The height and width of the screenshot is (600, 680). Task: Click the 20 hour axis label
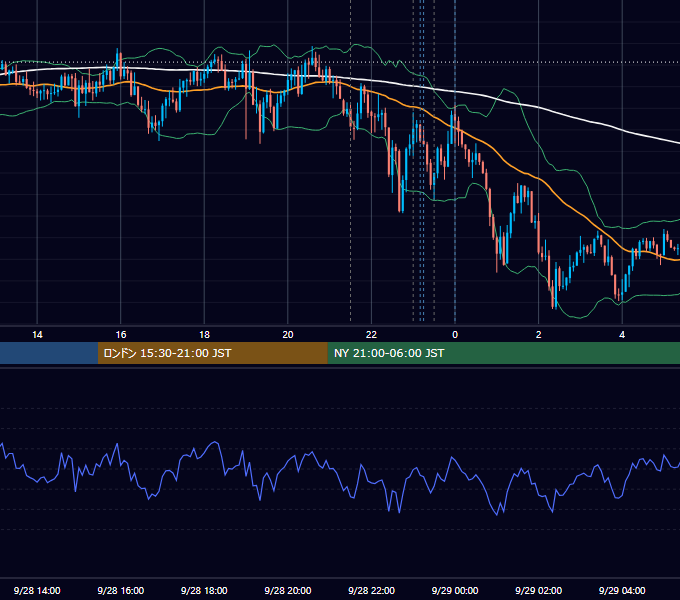click(288, 335)
